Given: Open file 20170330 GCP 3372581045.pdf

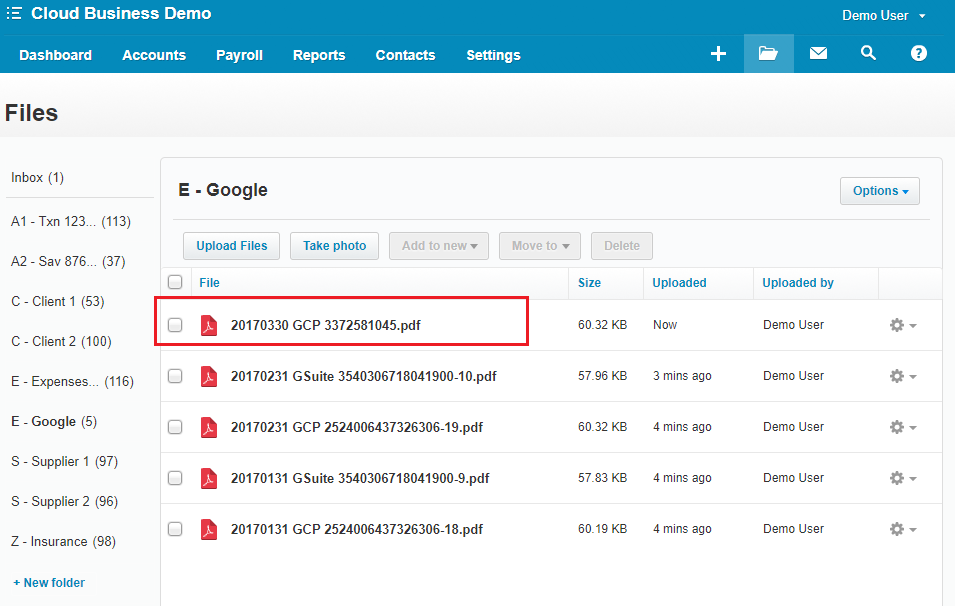Looking at the screenshot, I should [x=326, y=326].
